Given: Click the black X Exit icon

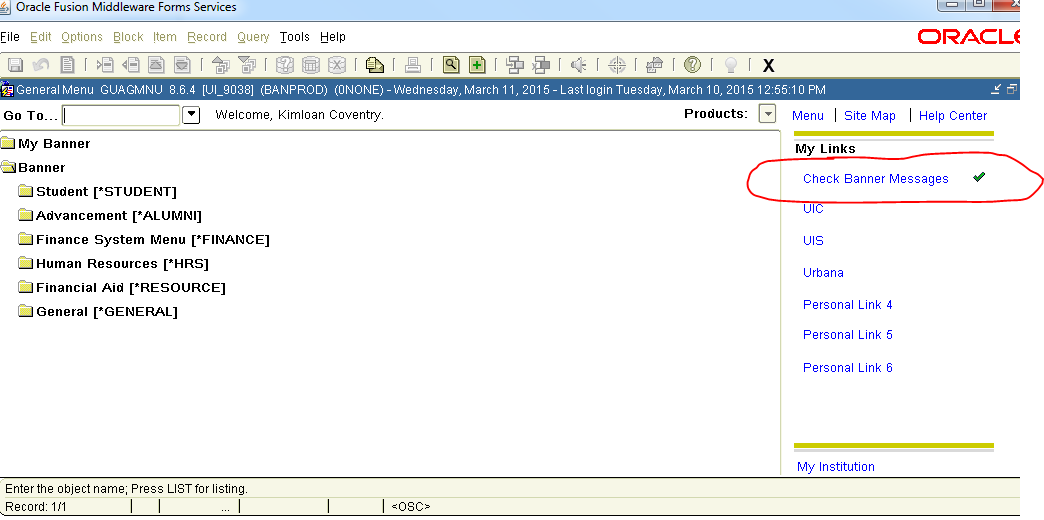Looking at the screenshot, I should pyautogui.click(x=768, y=65).
